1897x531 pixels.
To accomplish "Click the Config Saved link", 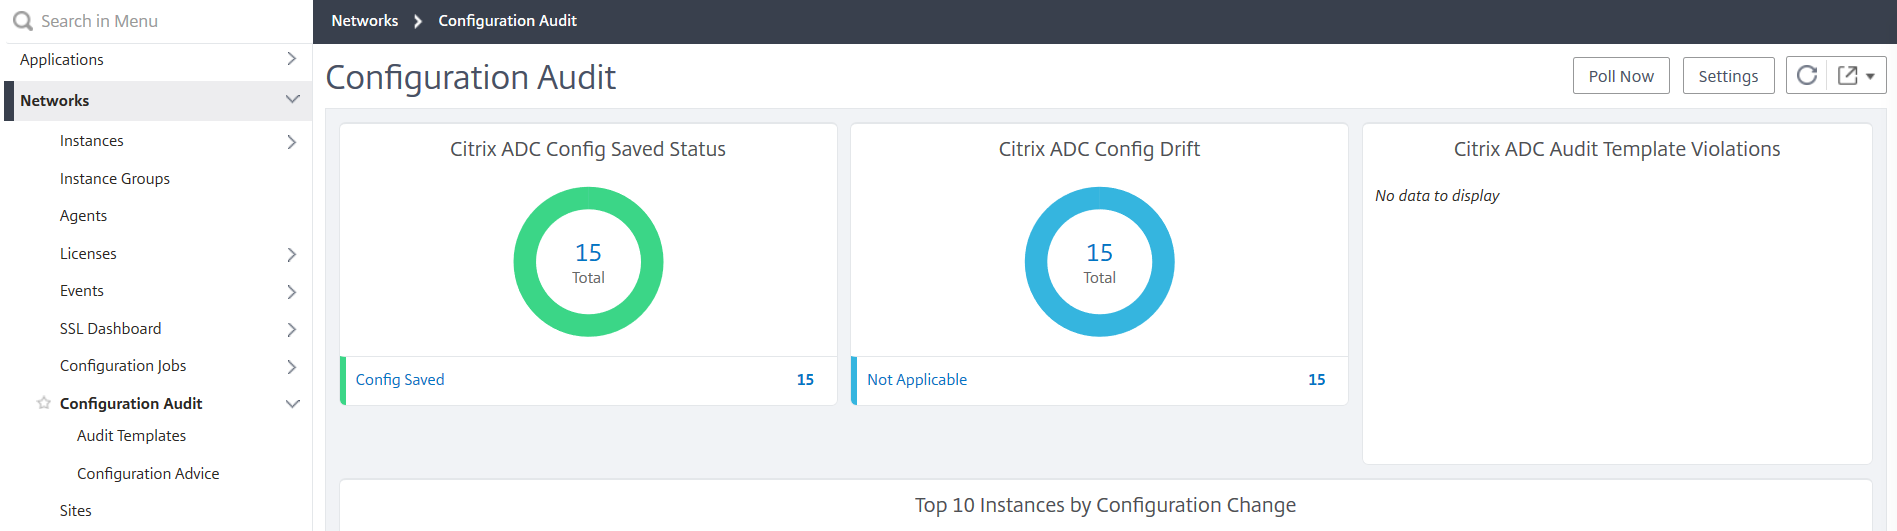I will coord(400,380).
